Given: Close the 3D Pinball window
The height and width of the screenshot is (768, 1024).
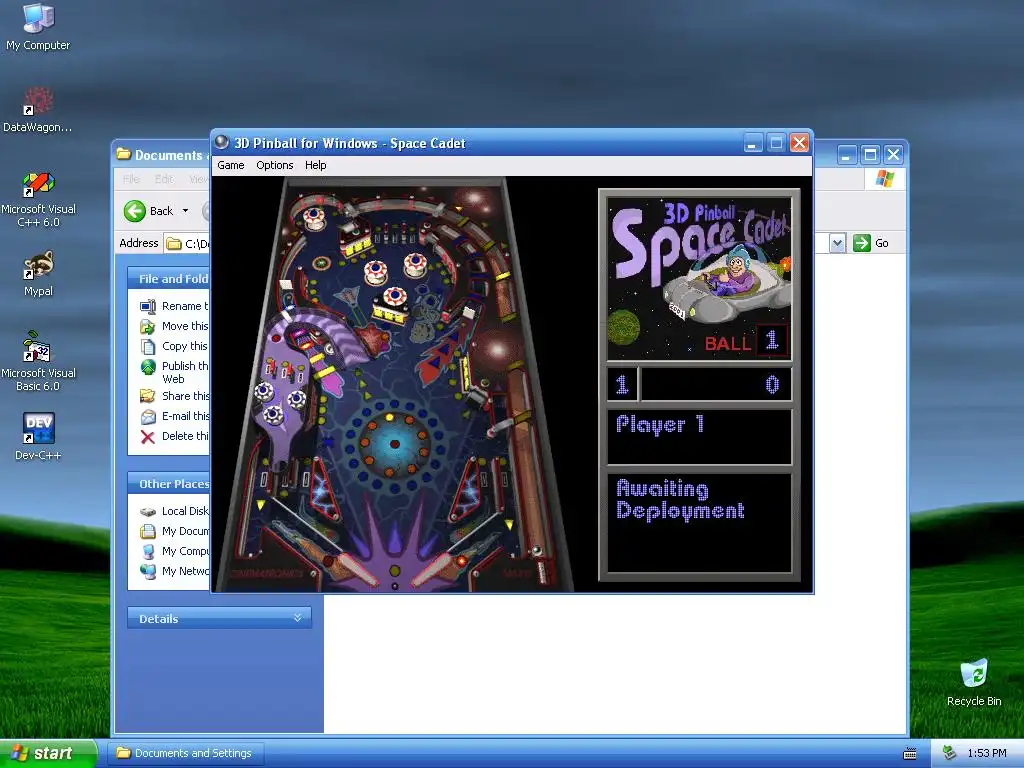Looking at the screenshot, I should coord(799,142).
